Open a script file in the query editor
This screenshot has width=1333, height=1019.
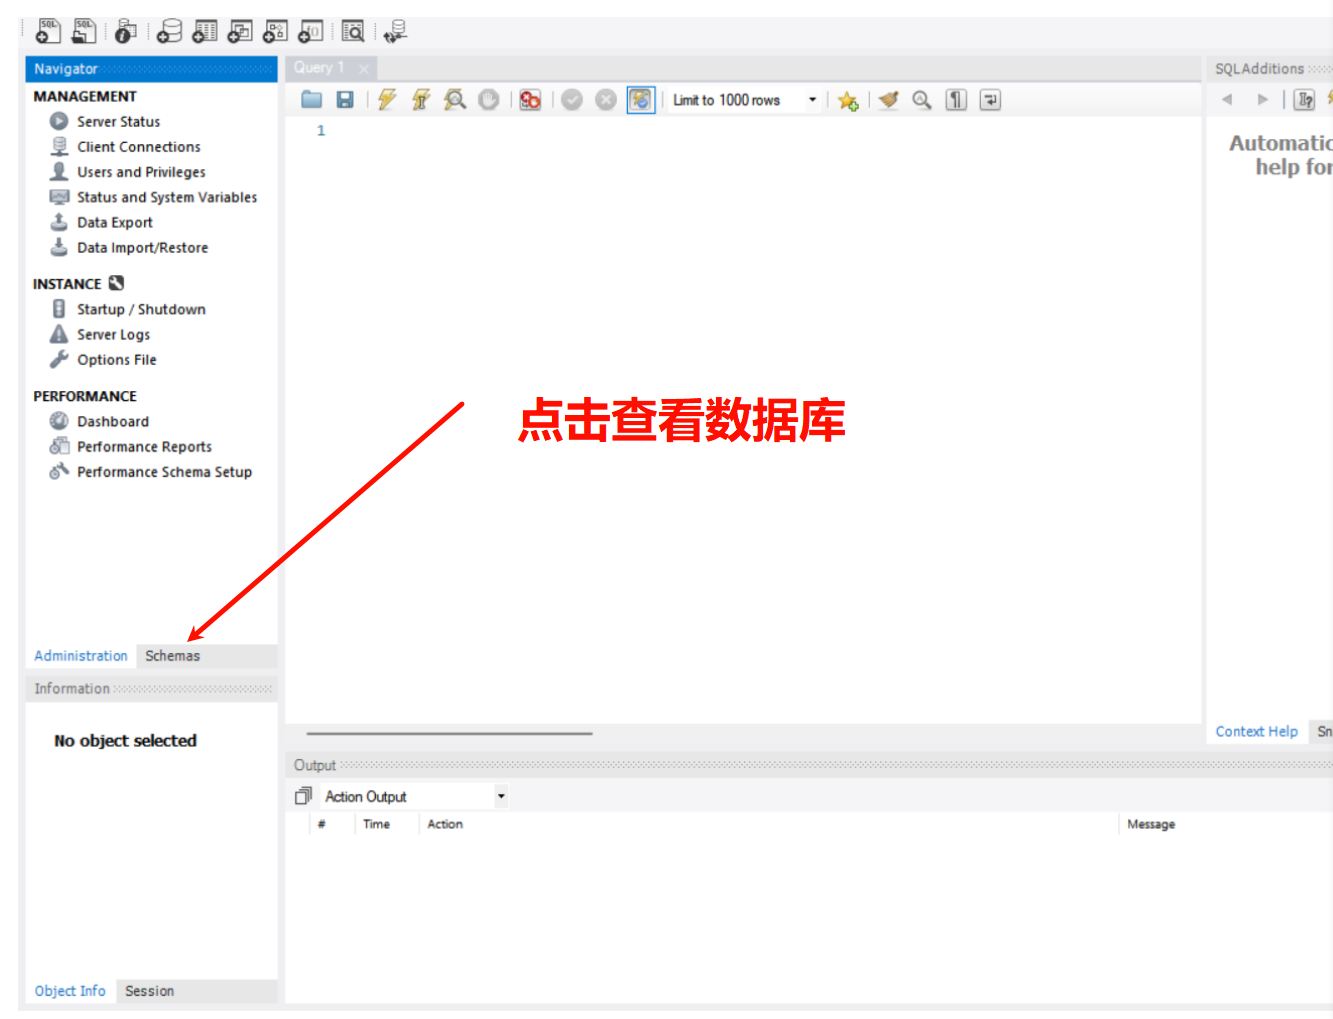(312, 100)
